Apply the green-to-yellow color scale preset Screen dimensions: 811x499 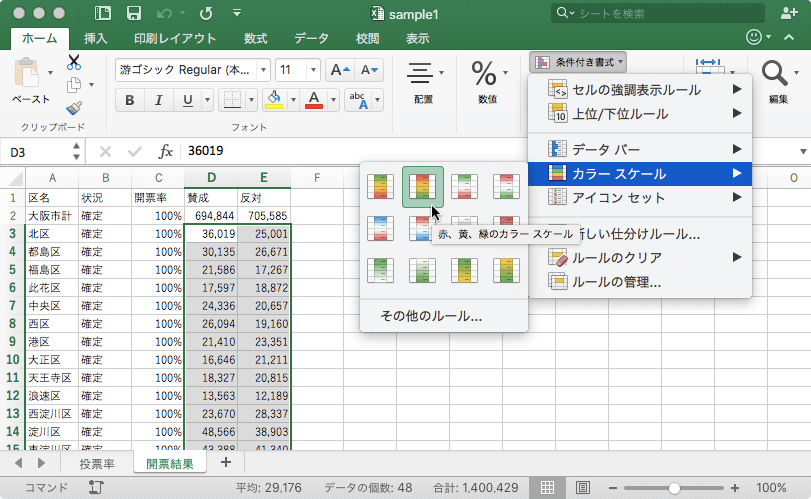(x=464, y=270)
